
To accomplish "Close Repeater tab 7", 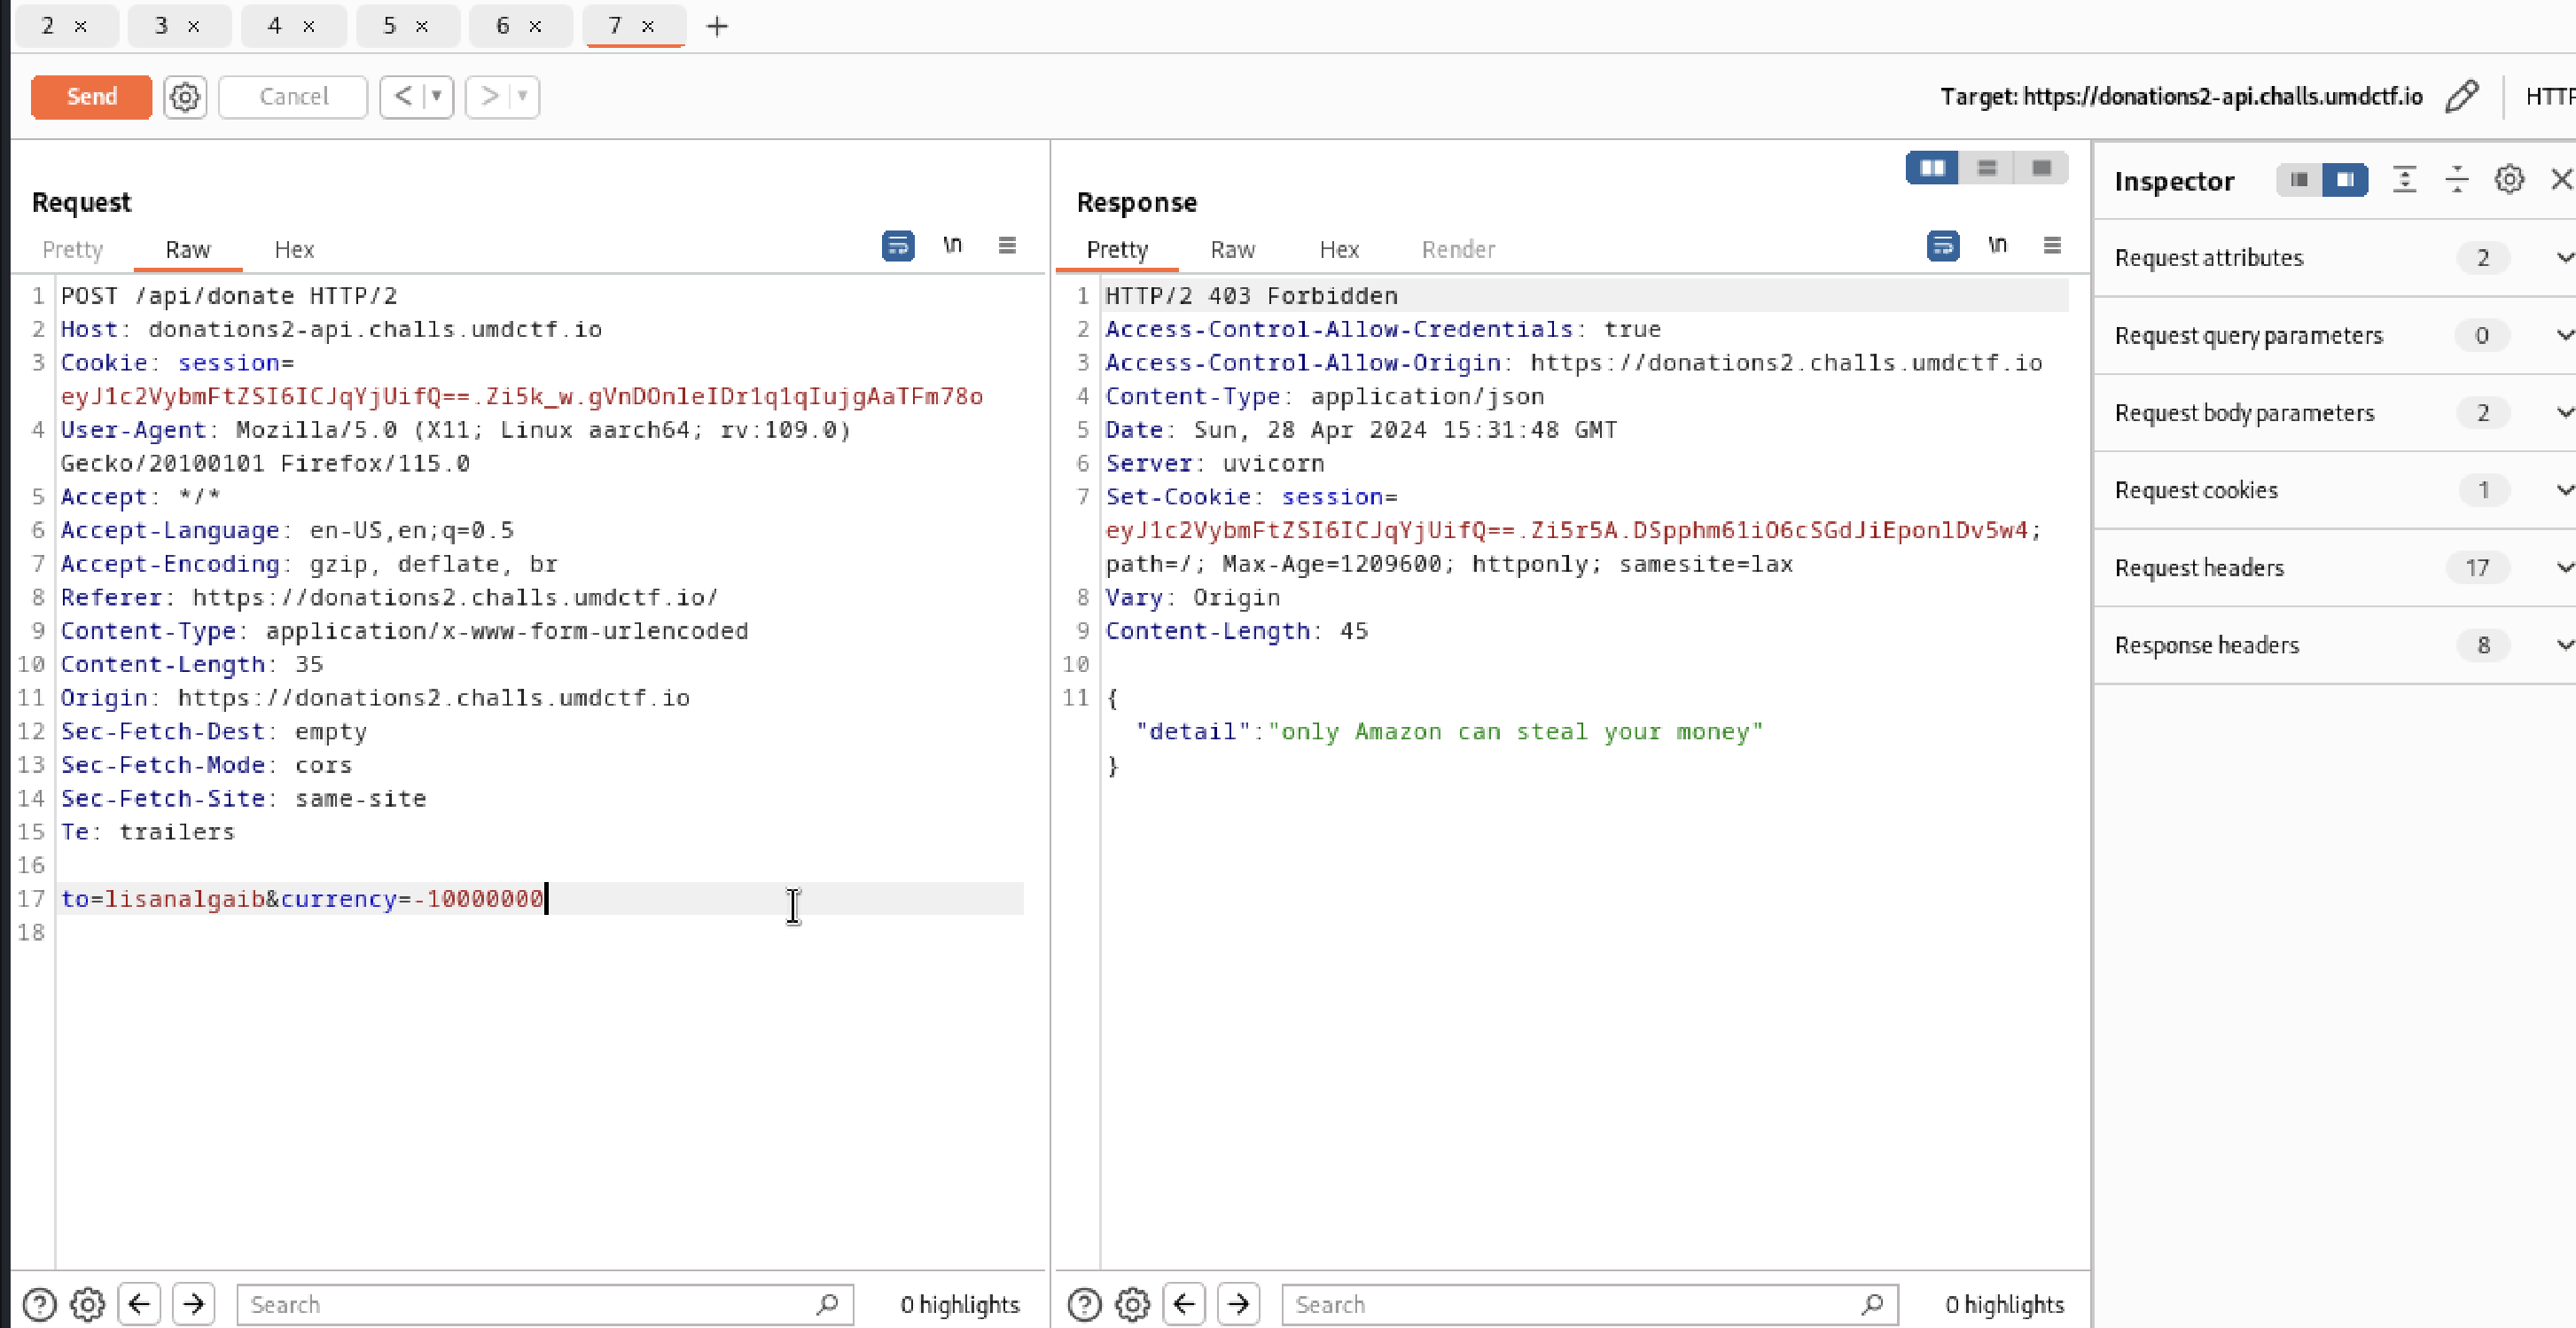I will click(648, 26).
